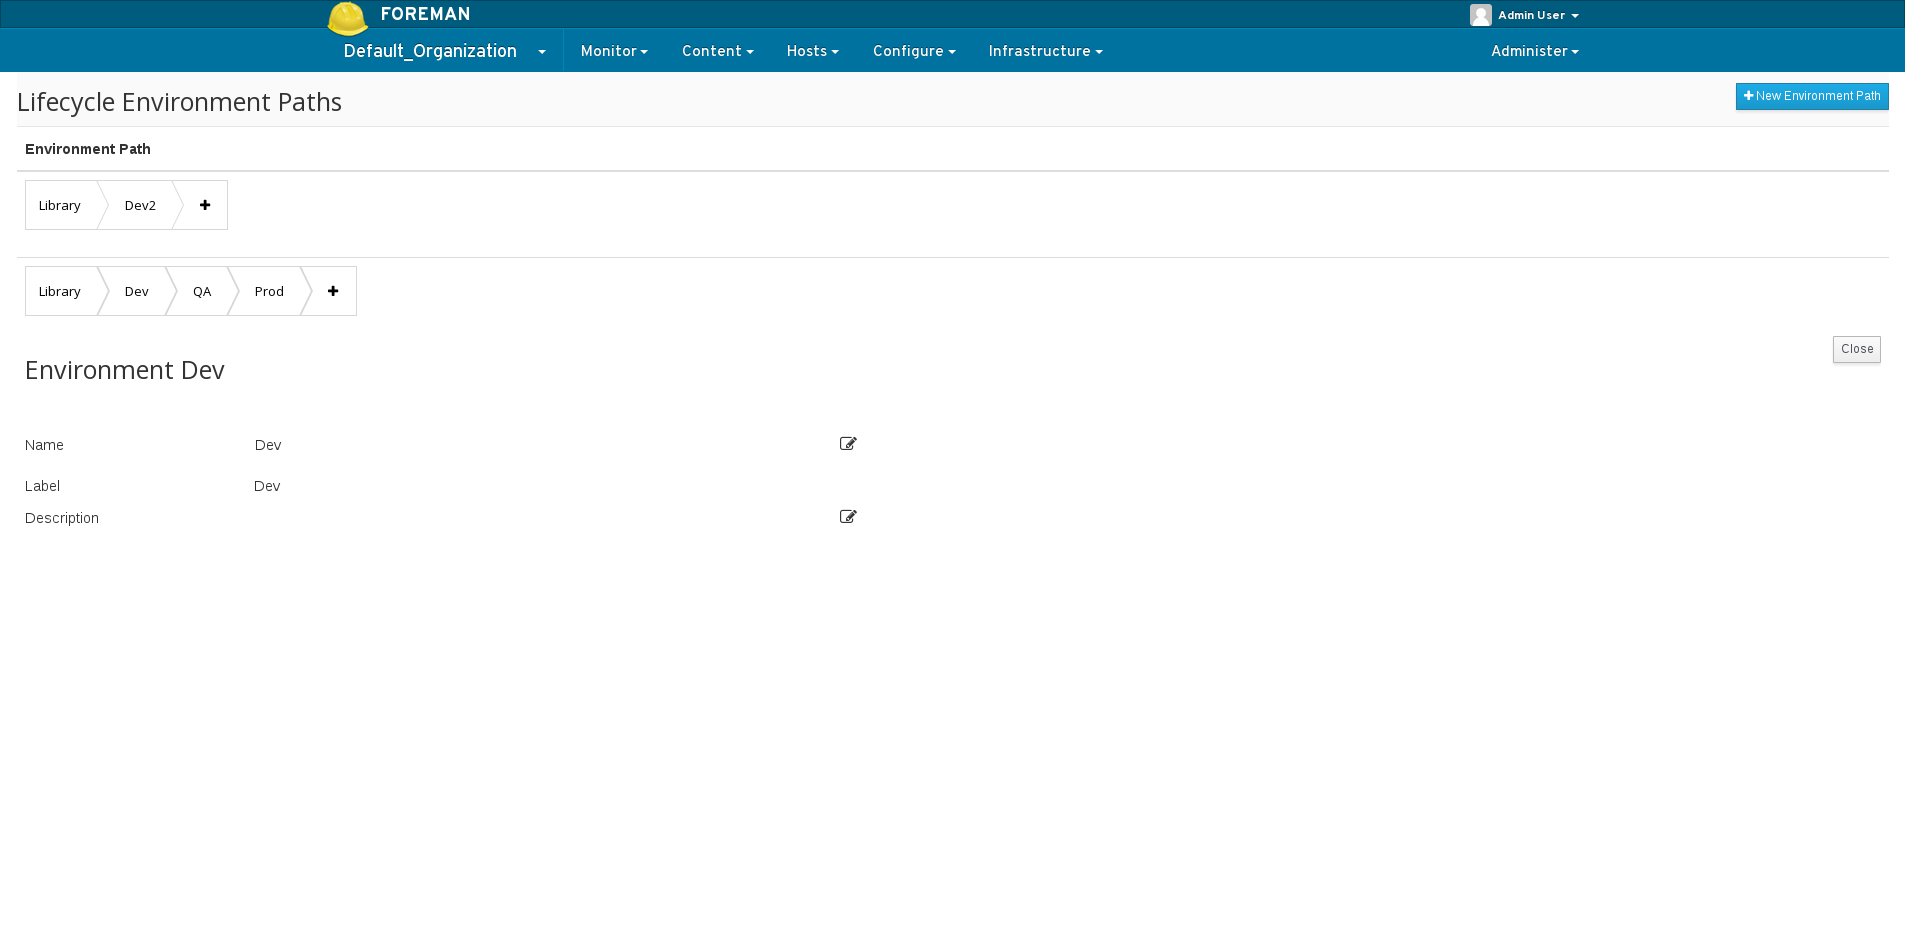
Task: Close the Environment Dev details panel
Action: pos(1857,349)
